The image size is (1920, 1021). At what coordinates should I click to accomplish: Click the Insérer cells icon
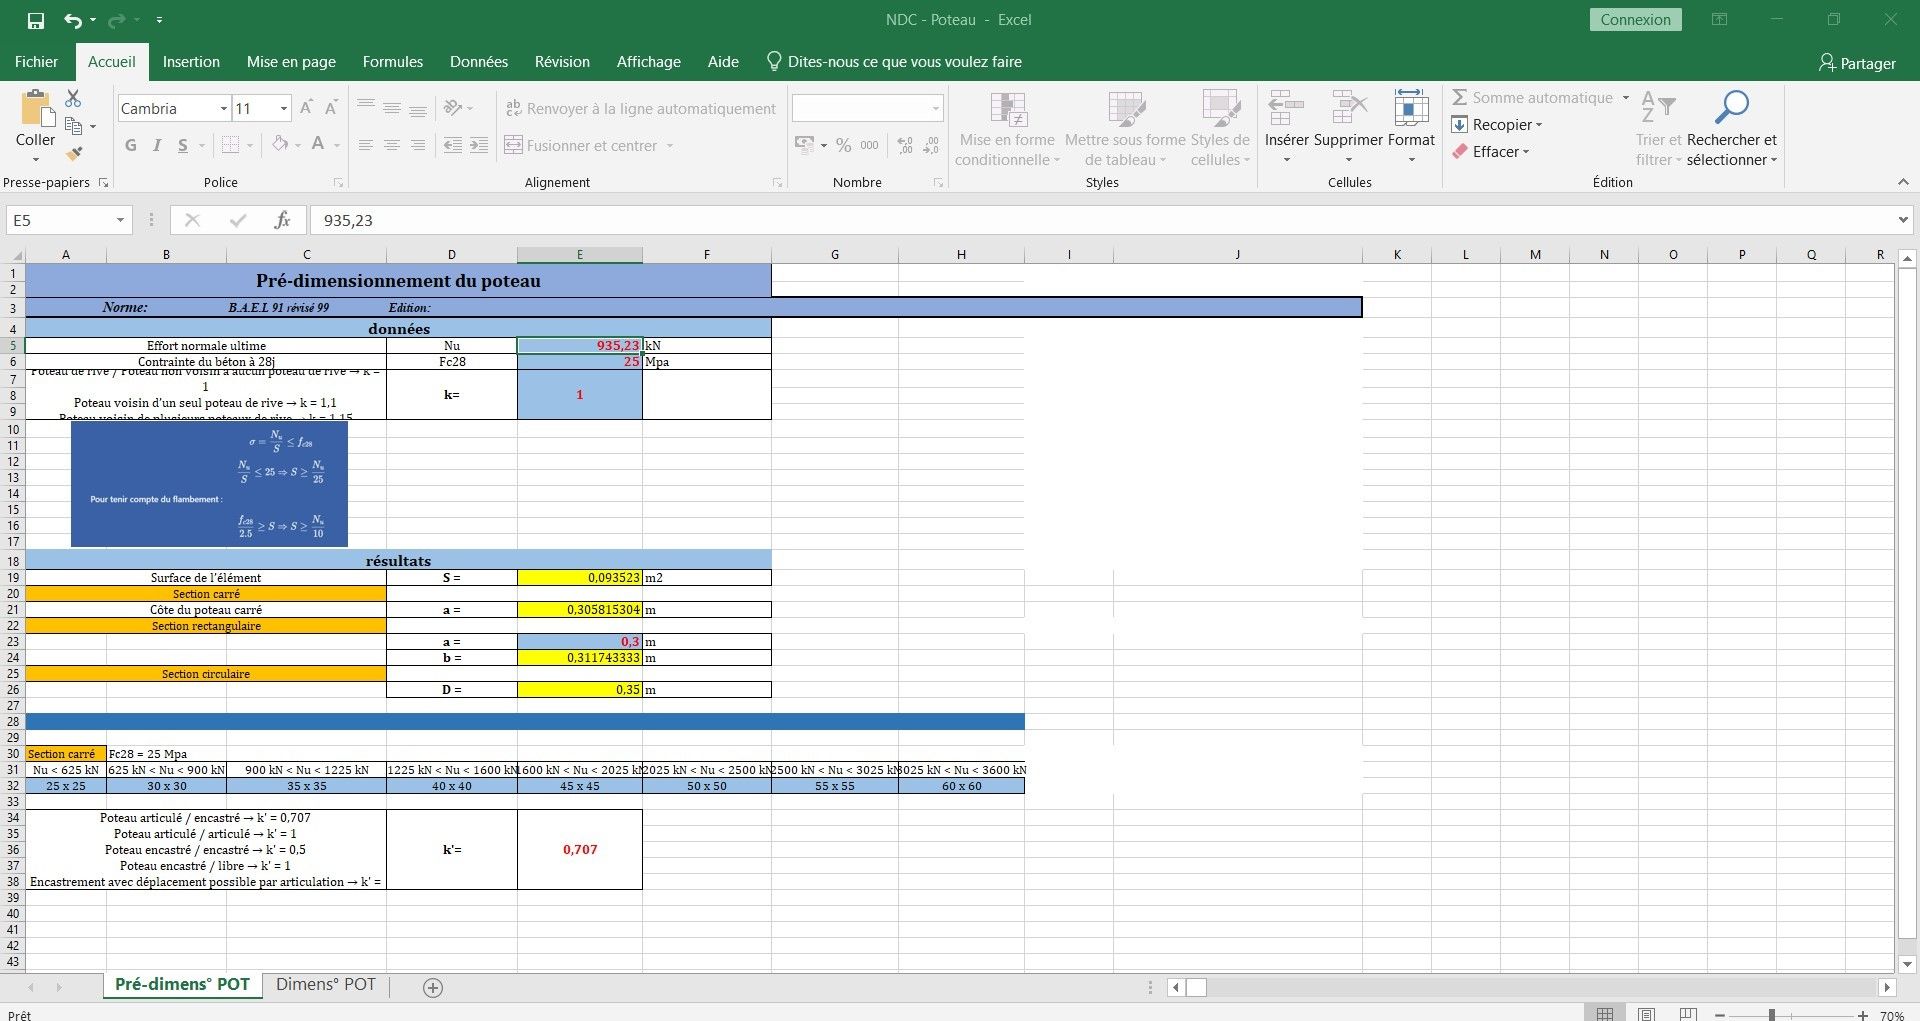tap(1286, 108)
